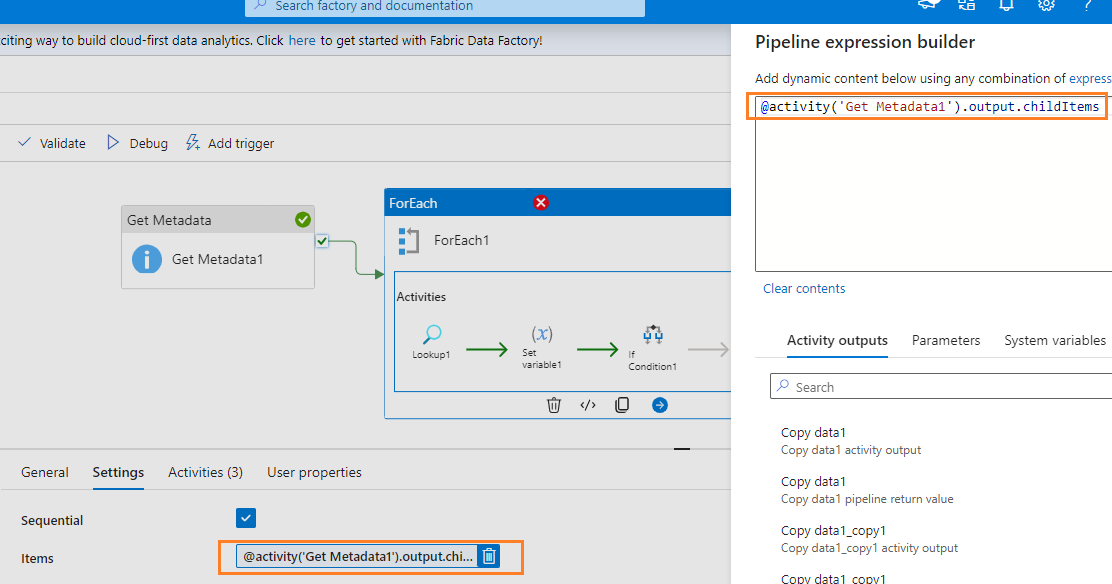Switch to the Parameters tab
The width and height of the screenshot is (1112, 584).
pyautogui.click(x=945, y=340)
